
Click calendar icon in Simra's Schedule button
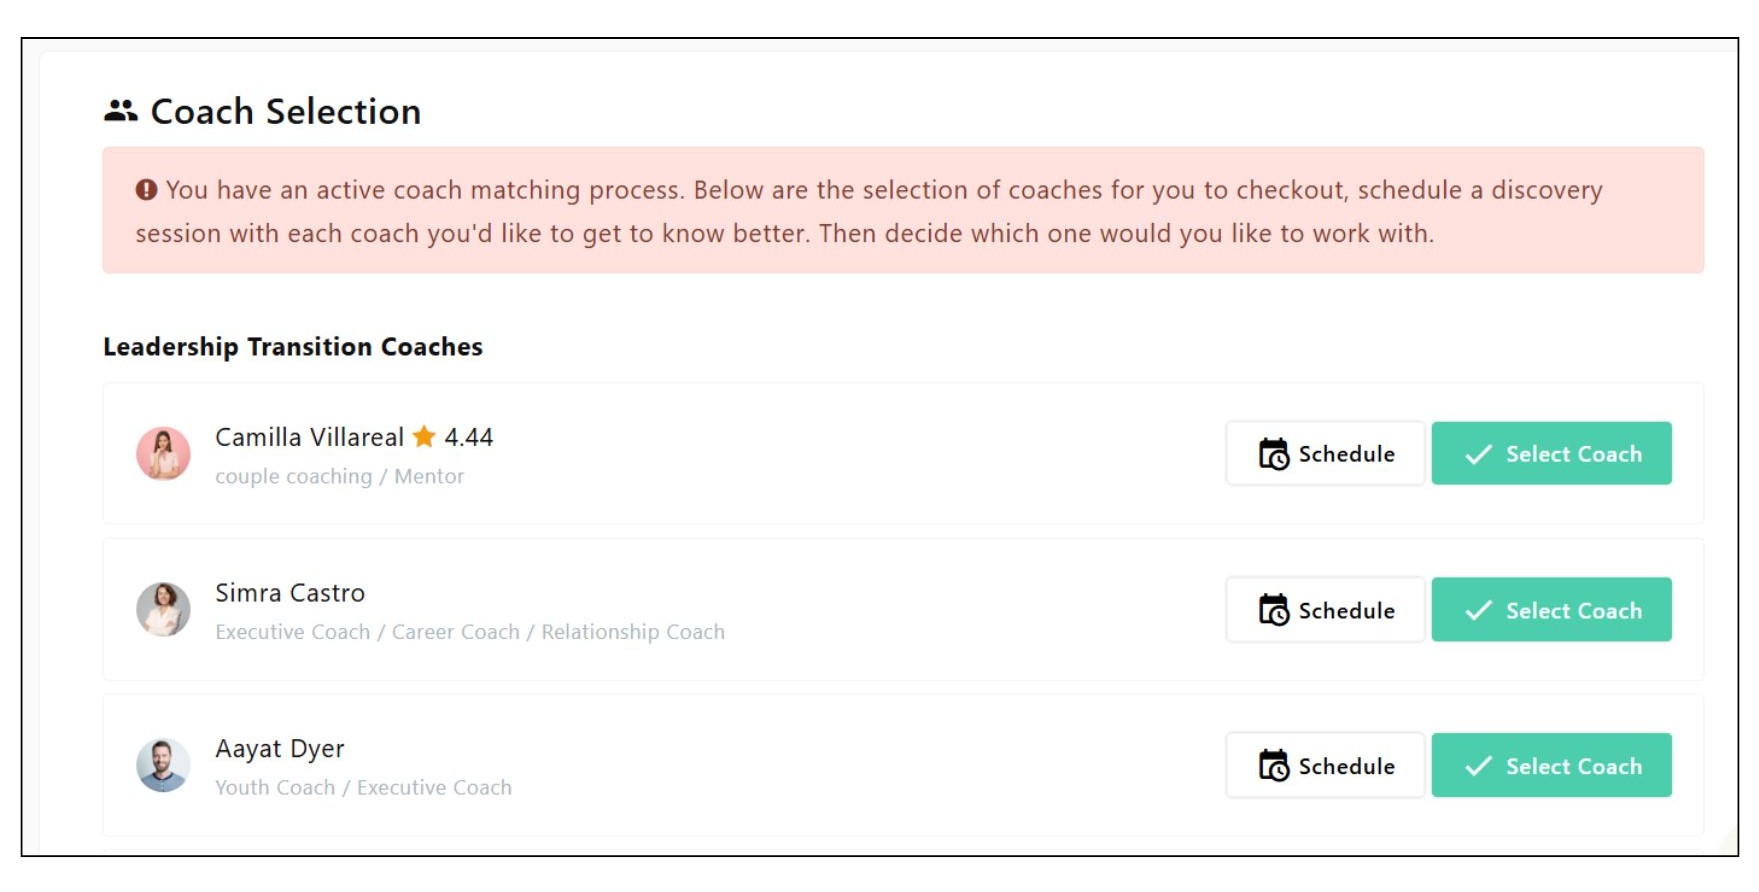[1273, 610]
